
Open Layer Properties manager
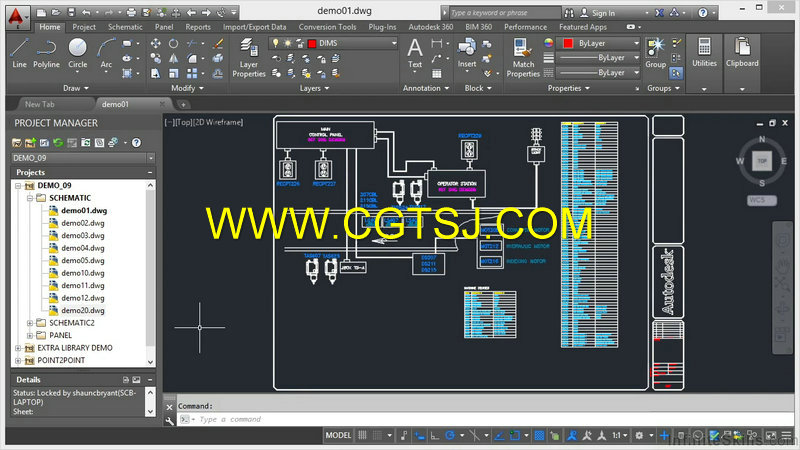click(249, 58)
